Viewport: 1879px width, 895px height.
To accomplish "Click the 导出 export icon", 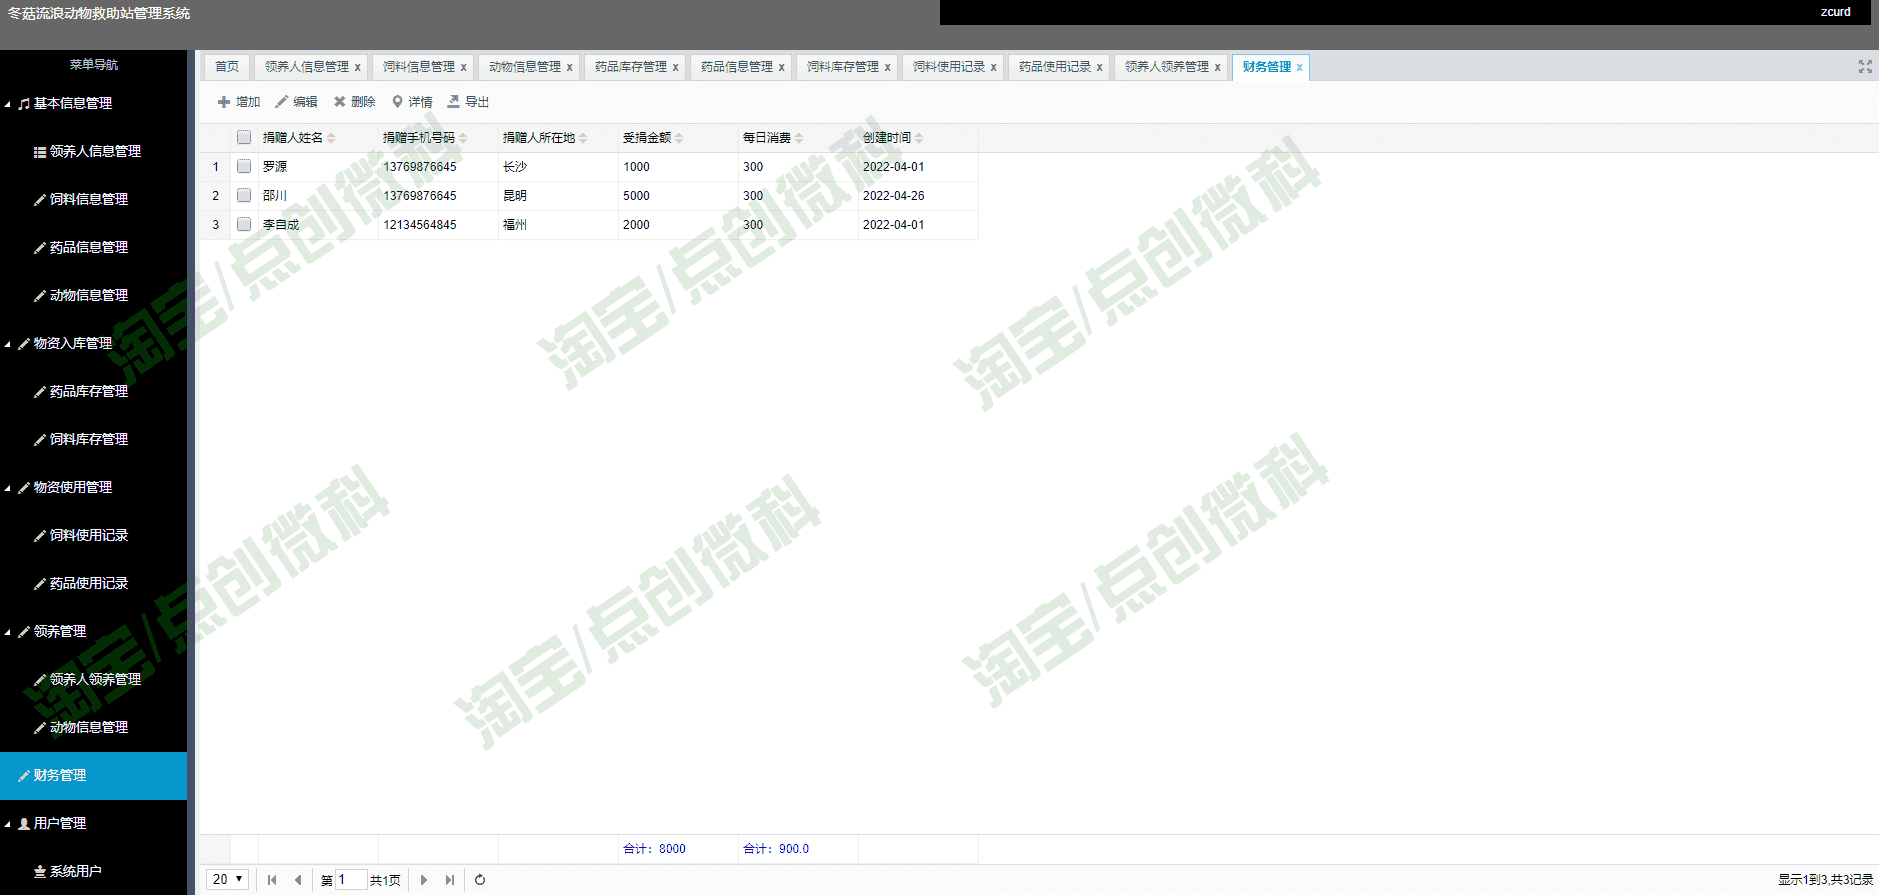I will [x=454, y=102].
